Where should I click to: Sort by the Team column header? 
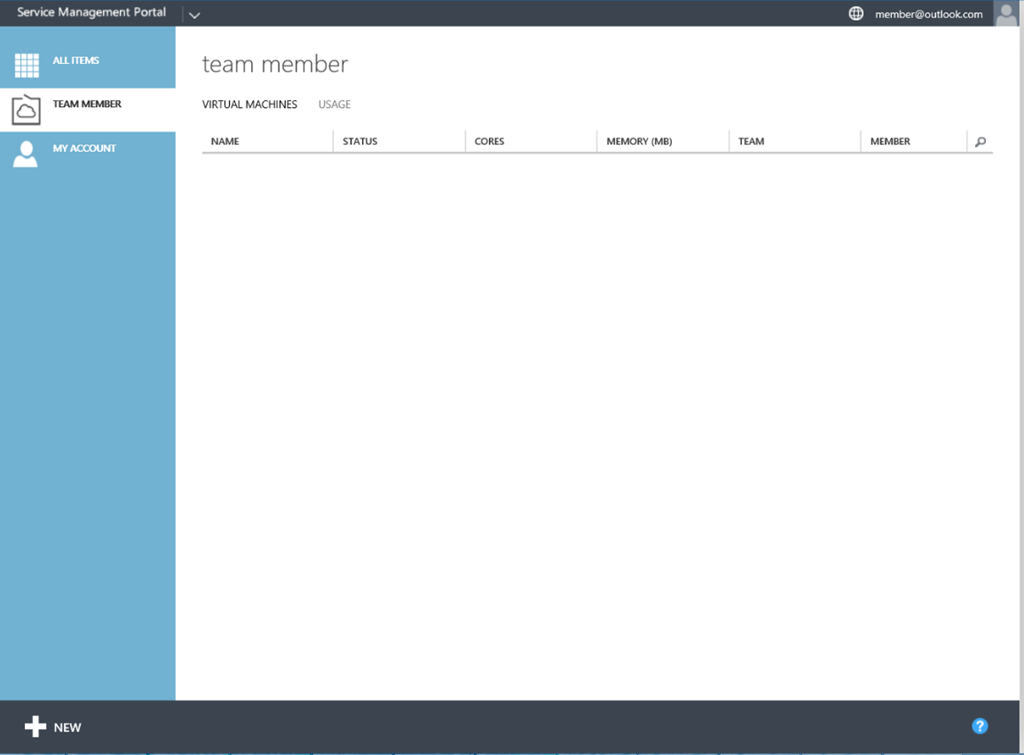[x=751, y=142]
